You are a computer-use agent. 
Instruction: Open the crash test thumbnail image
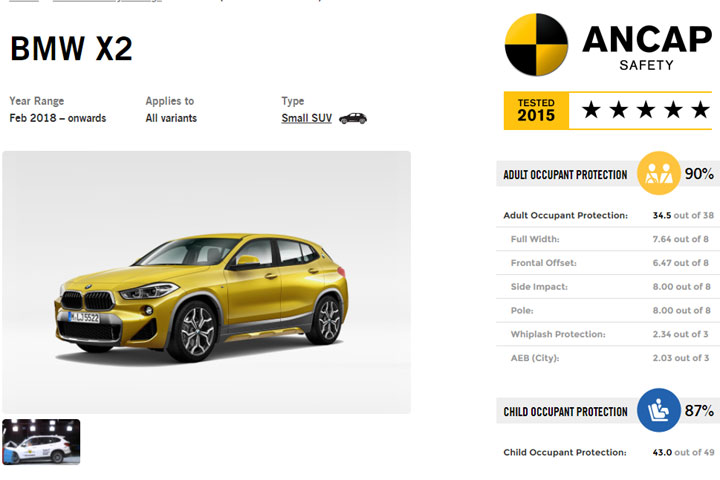coord(41,441)
